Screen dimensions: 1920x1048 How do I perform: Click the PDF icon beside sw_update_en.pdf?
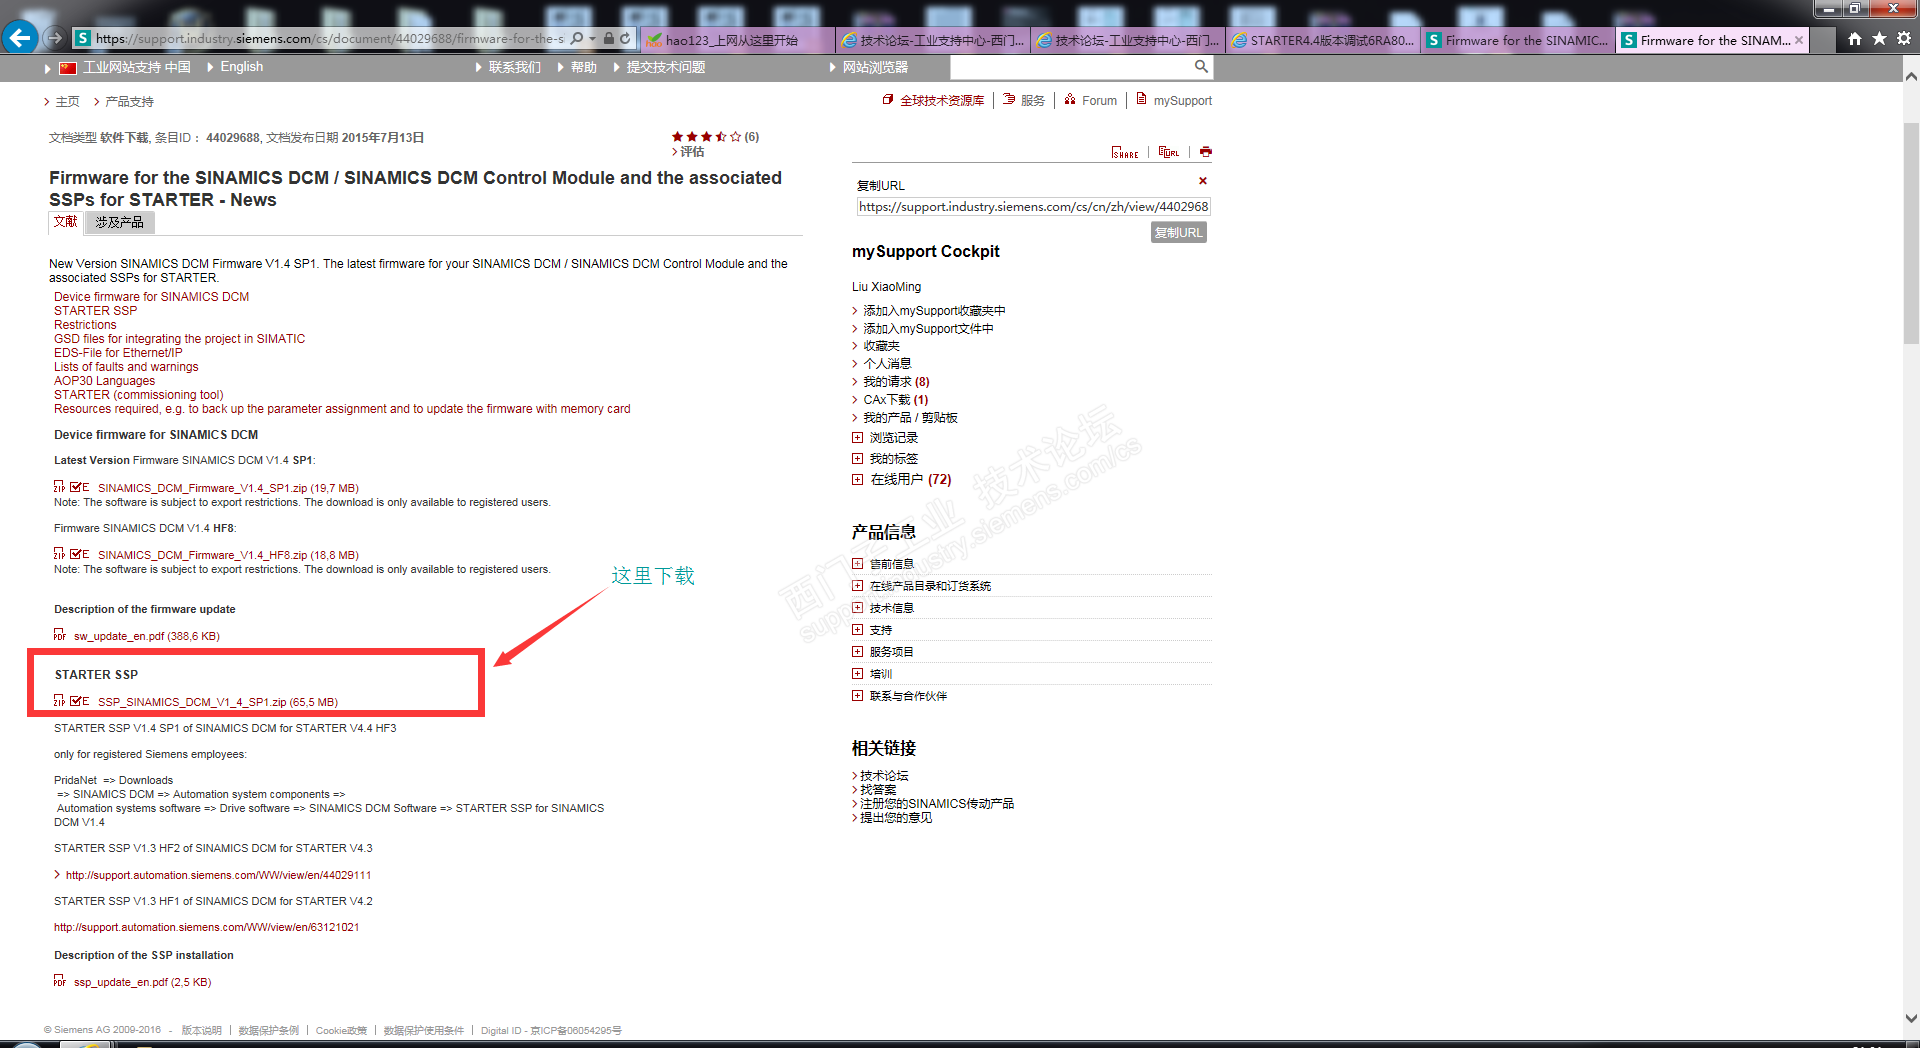pyautogui.click(x=60, y=635)
